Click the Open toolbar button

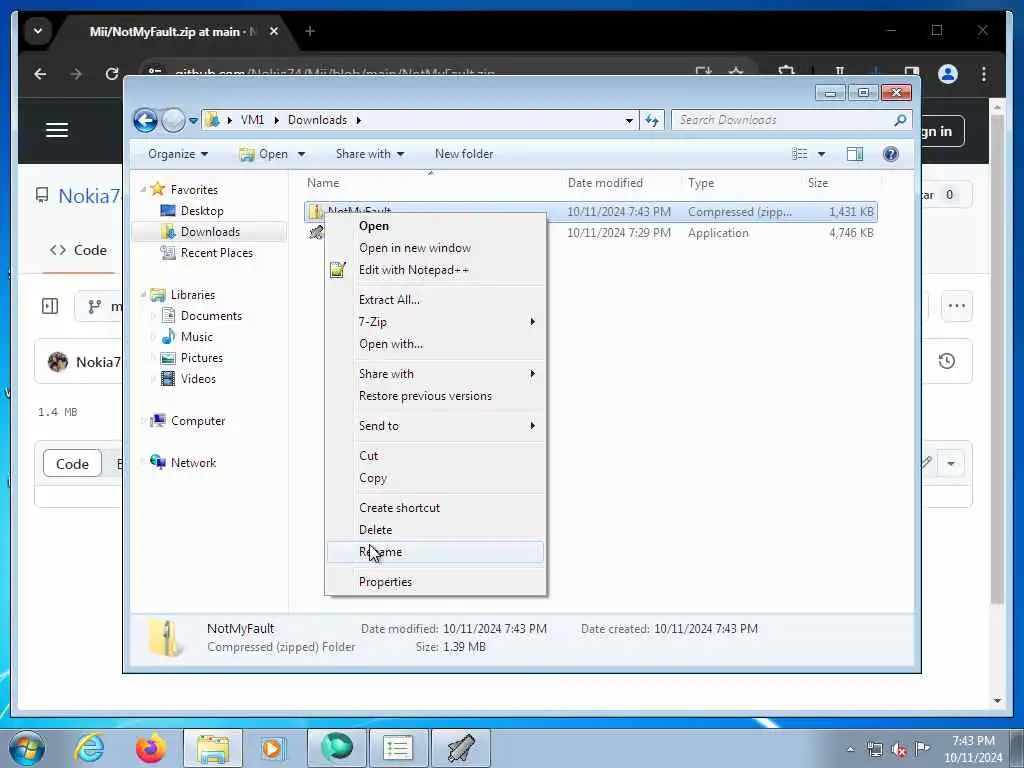(x=264, y=154)
